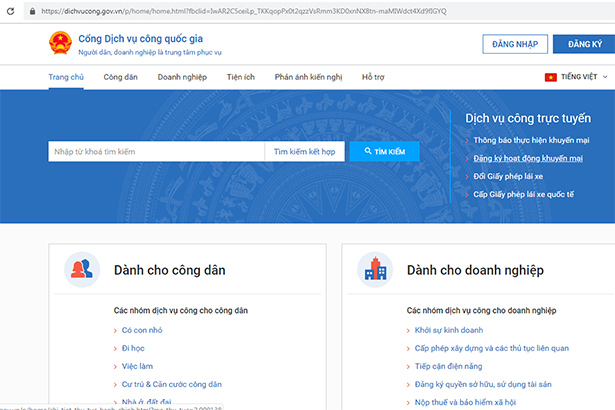Image resolution: width=615 pixels, height=410 pixels.
Task: Click the national emblem logo
Action: (x=59, y=44)
